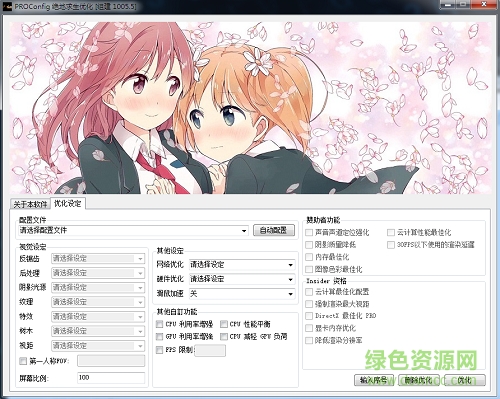
Task: Click the 输入序号 button
Action: pyautogui.click(x=374, y=380)
